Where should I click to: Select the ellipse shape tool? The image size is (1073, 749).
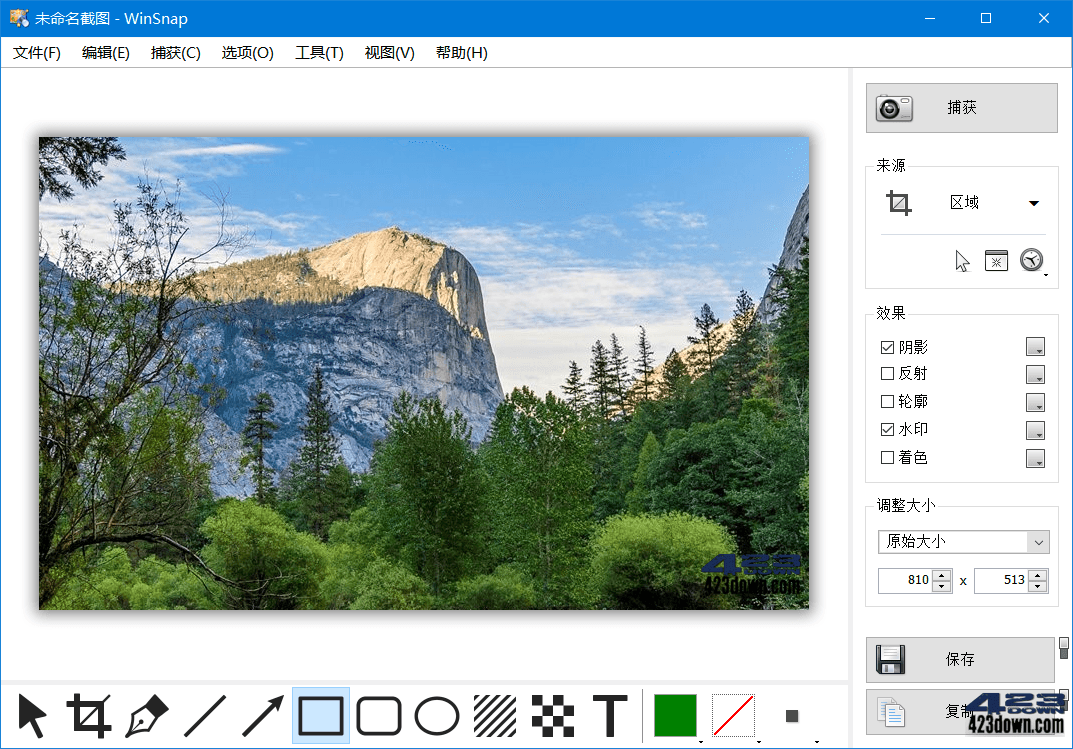point(436,716)
